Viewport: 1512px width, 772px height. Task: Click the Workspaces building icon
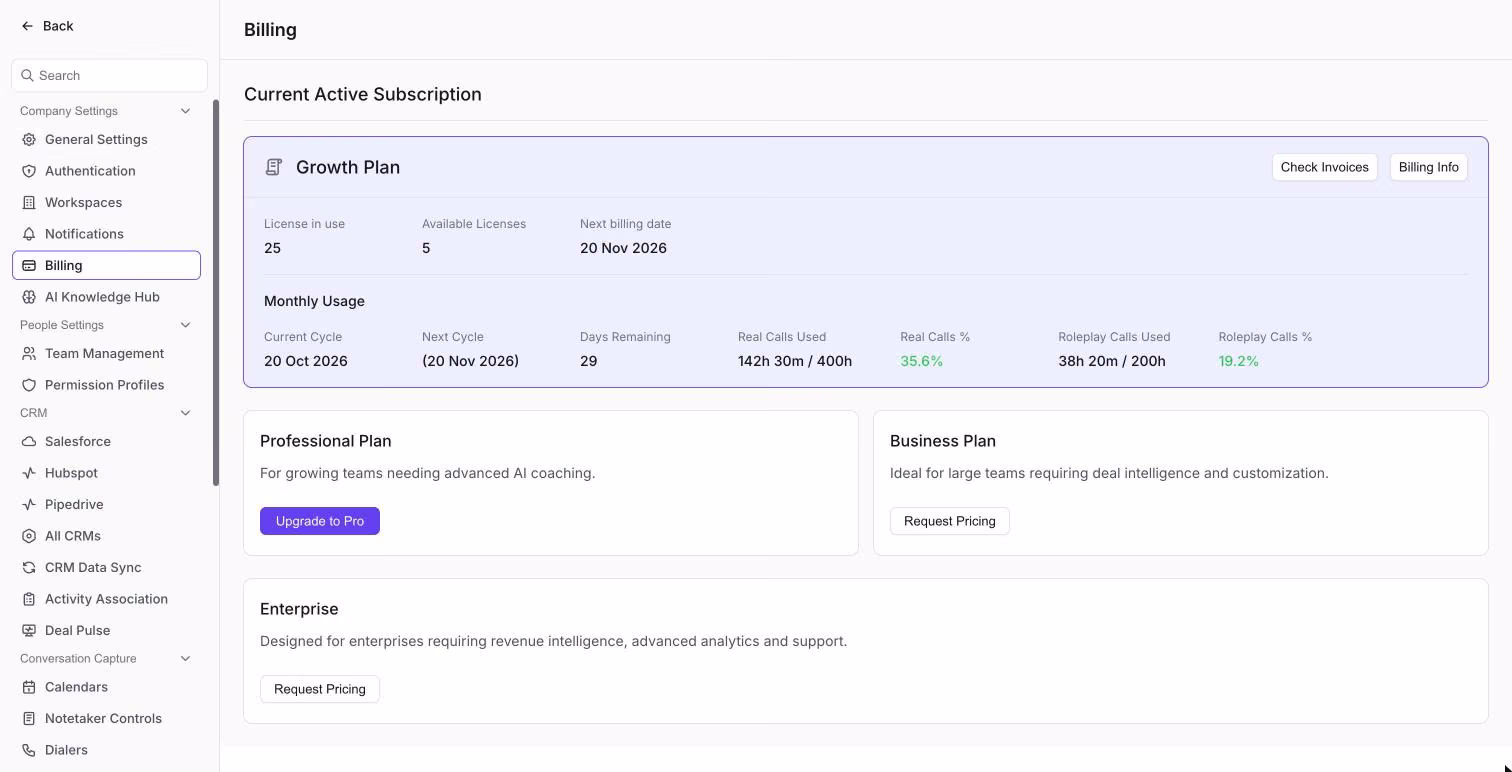tap(29, 203)
